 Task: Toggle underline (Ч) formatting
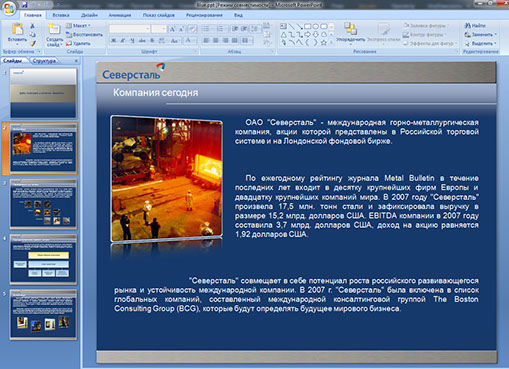[x=132, y=40]
